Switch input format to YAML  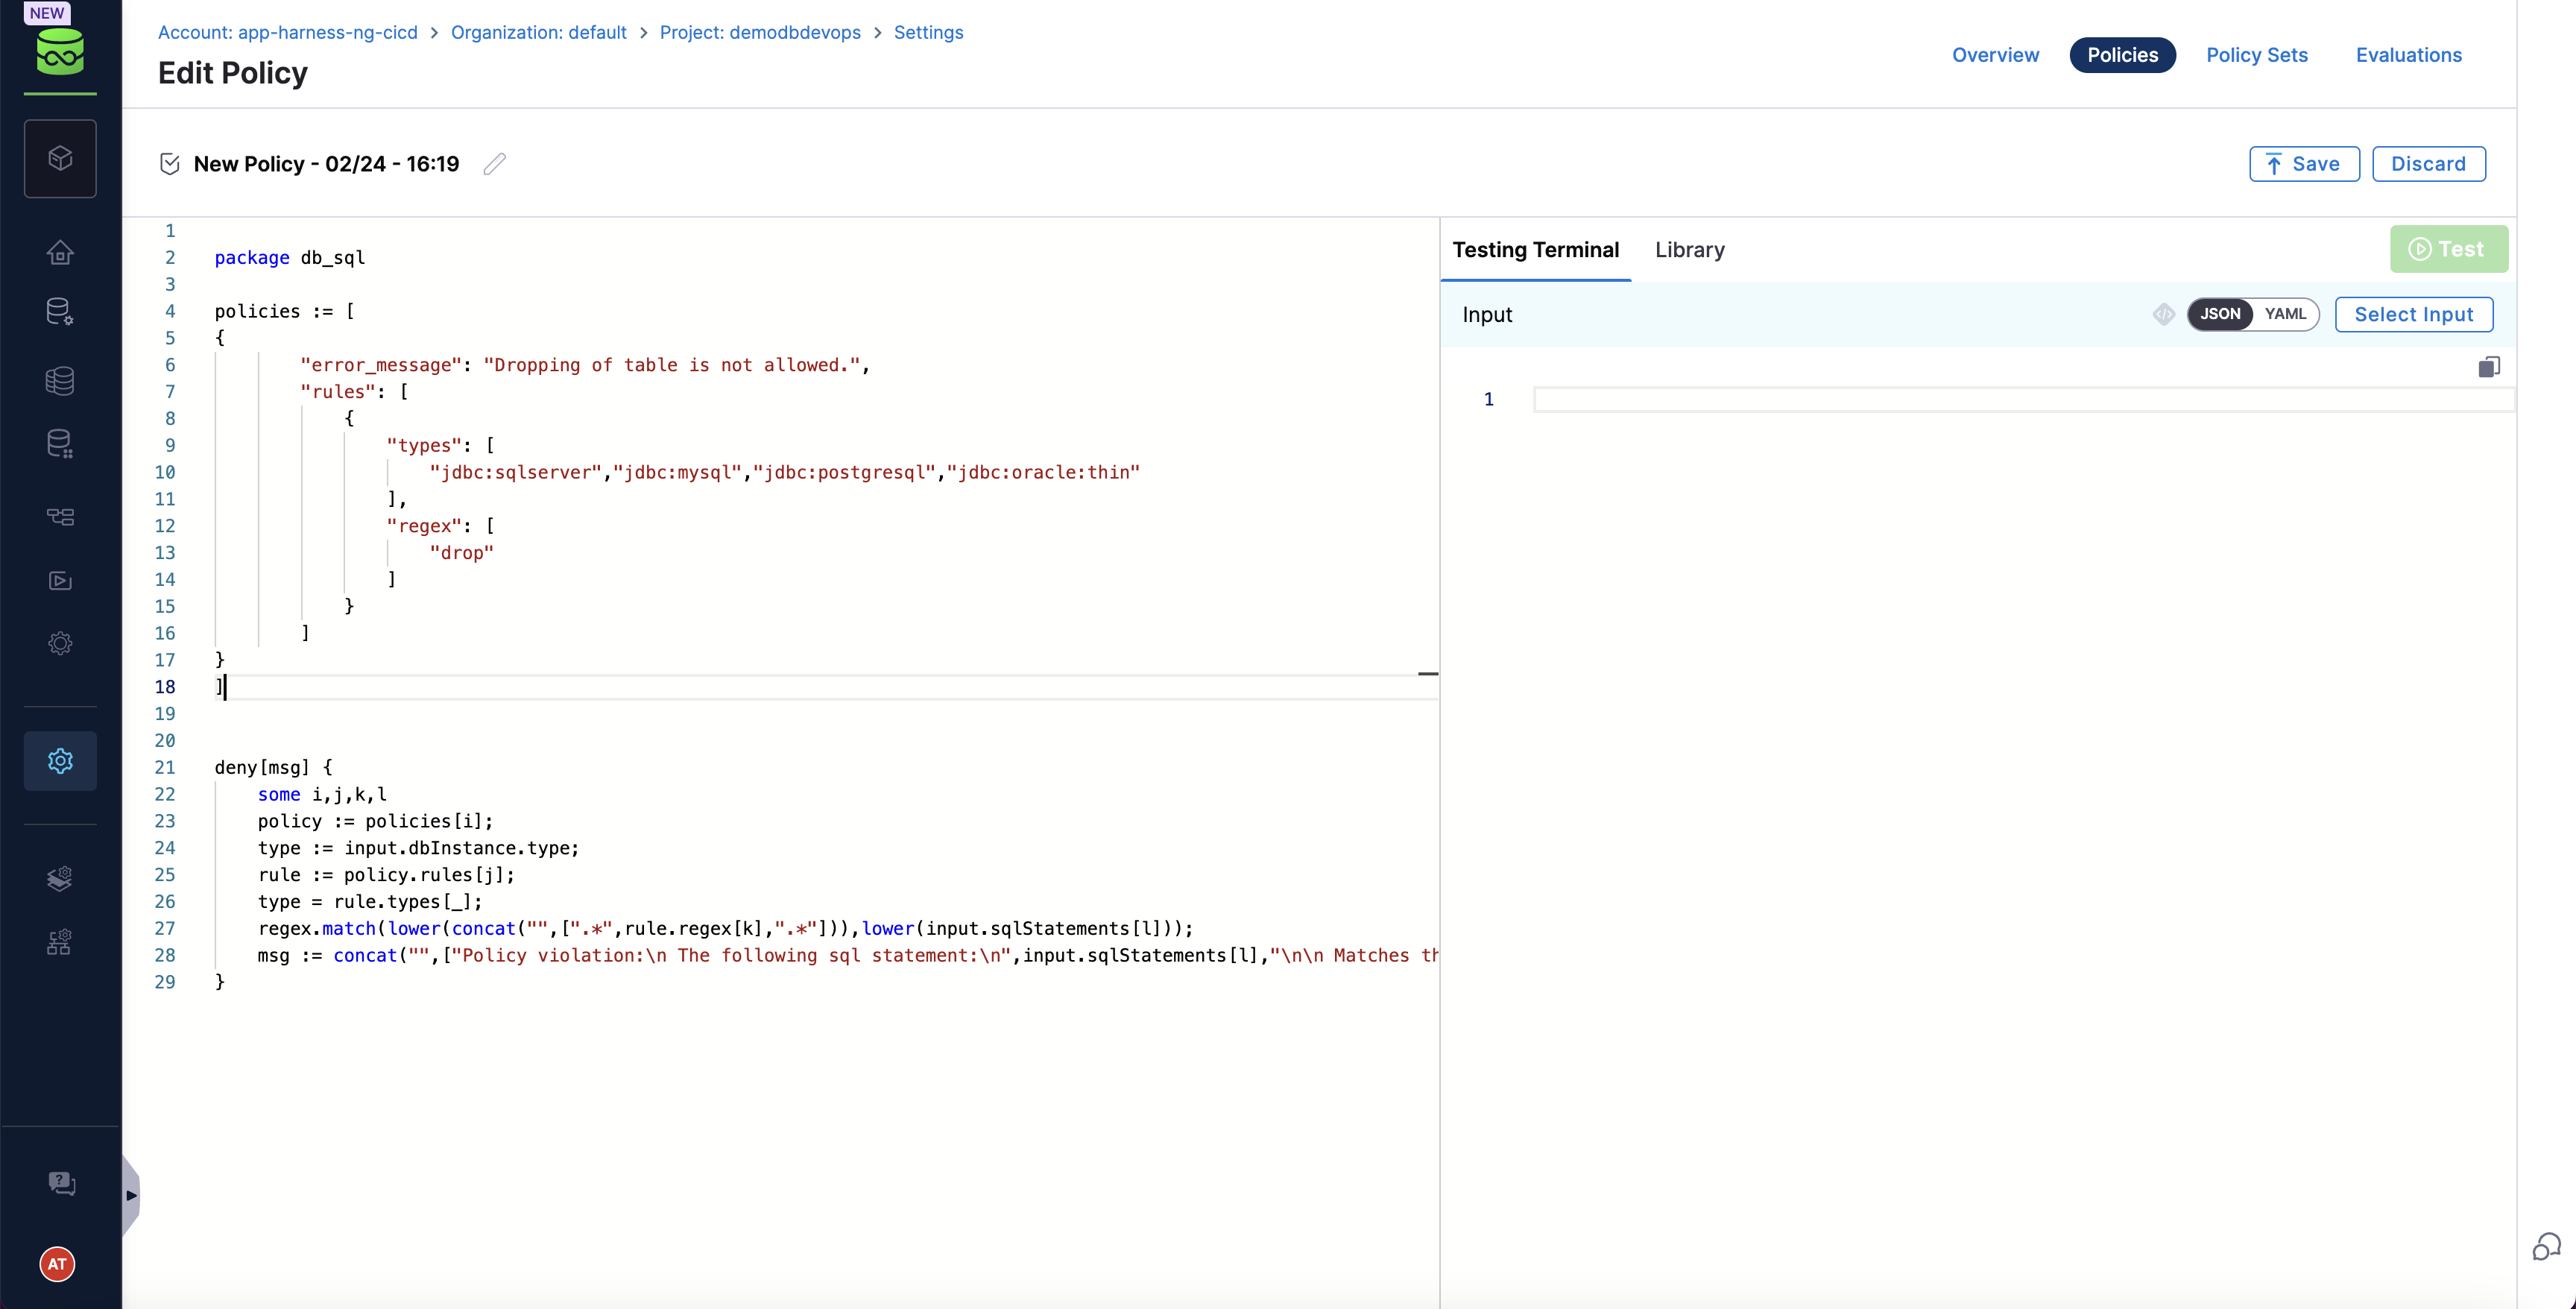pos(2285,314)
